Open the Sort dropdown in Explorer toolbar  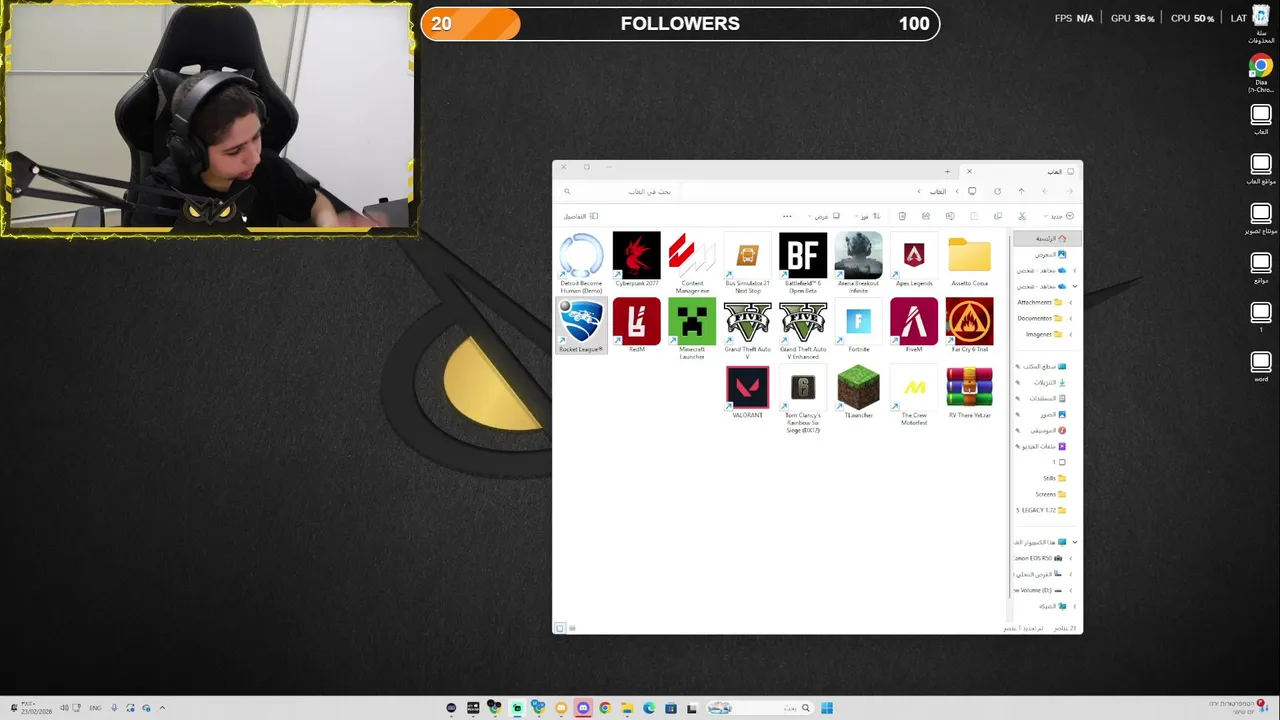tap(869, 216)
